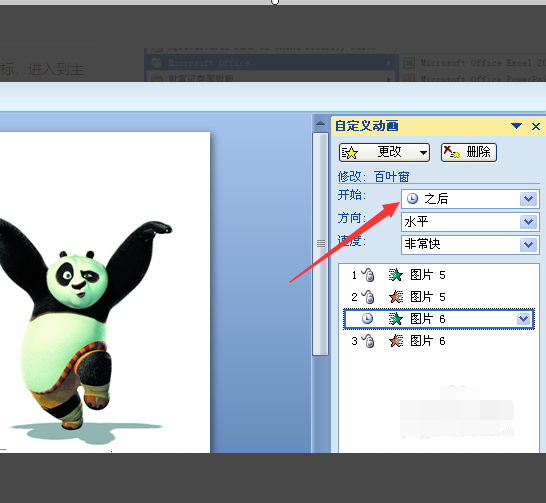Click red star exit icon of row 2
The image size is (546, 503).
pos(396,297)
